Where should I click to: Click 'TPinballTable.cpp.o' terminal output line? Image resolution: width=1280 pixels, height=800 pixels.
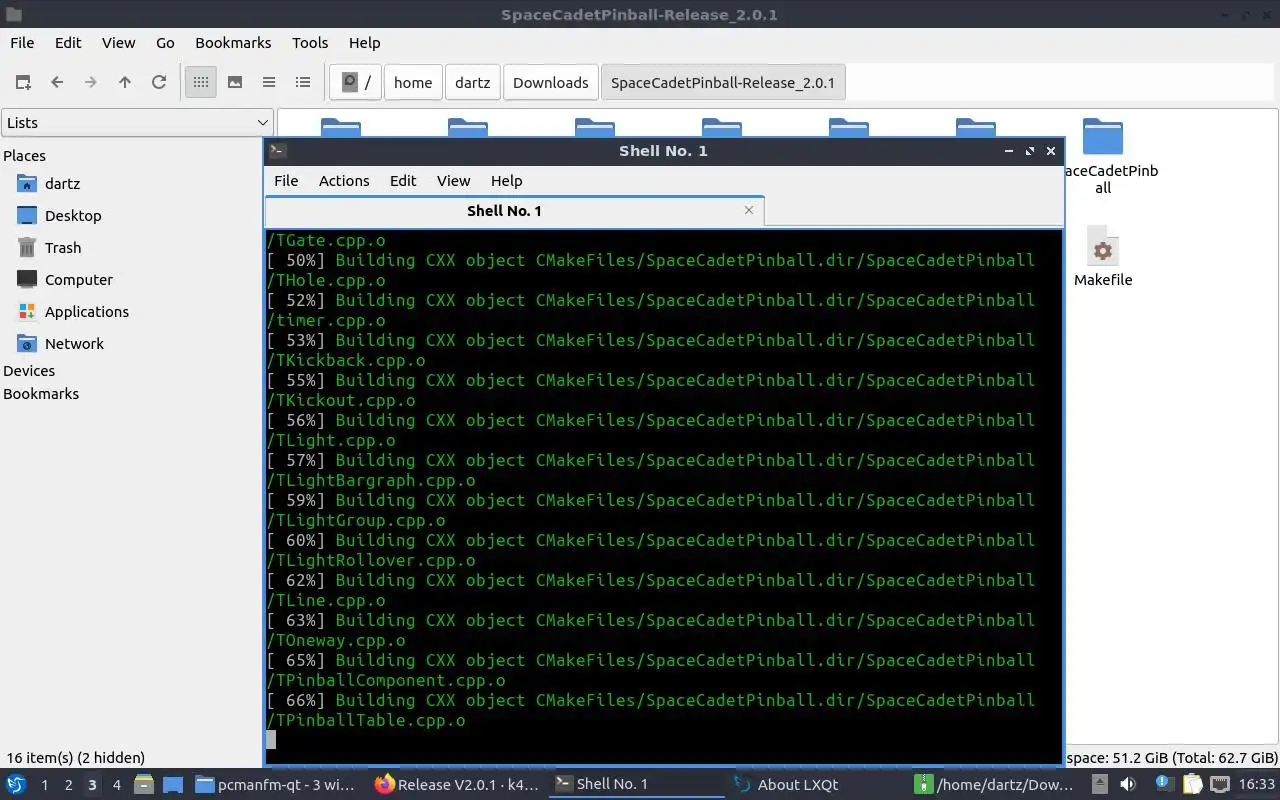(366, 720)
